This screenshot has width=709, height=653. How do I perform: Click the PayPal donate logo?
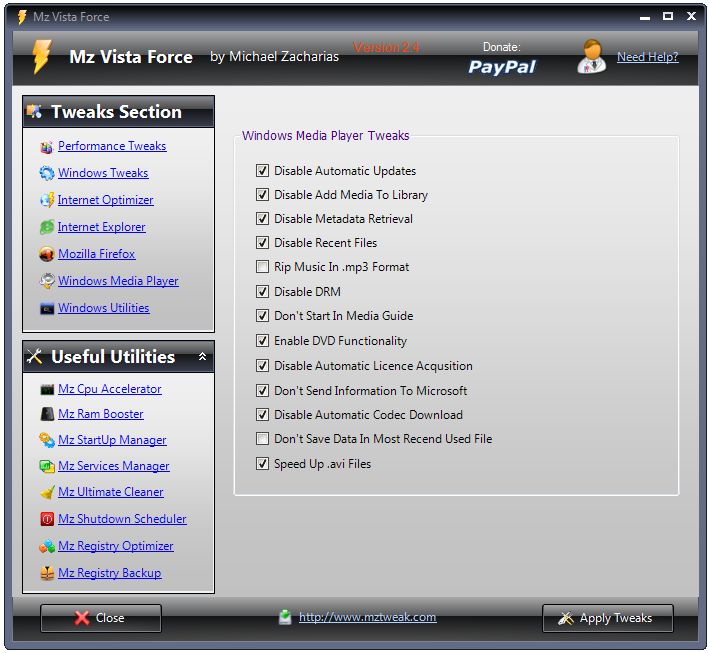501,67
